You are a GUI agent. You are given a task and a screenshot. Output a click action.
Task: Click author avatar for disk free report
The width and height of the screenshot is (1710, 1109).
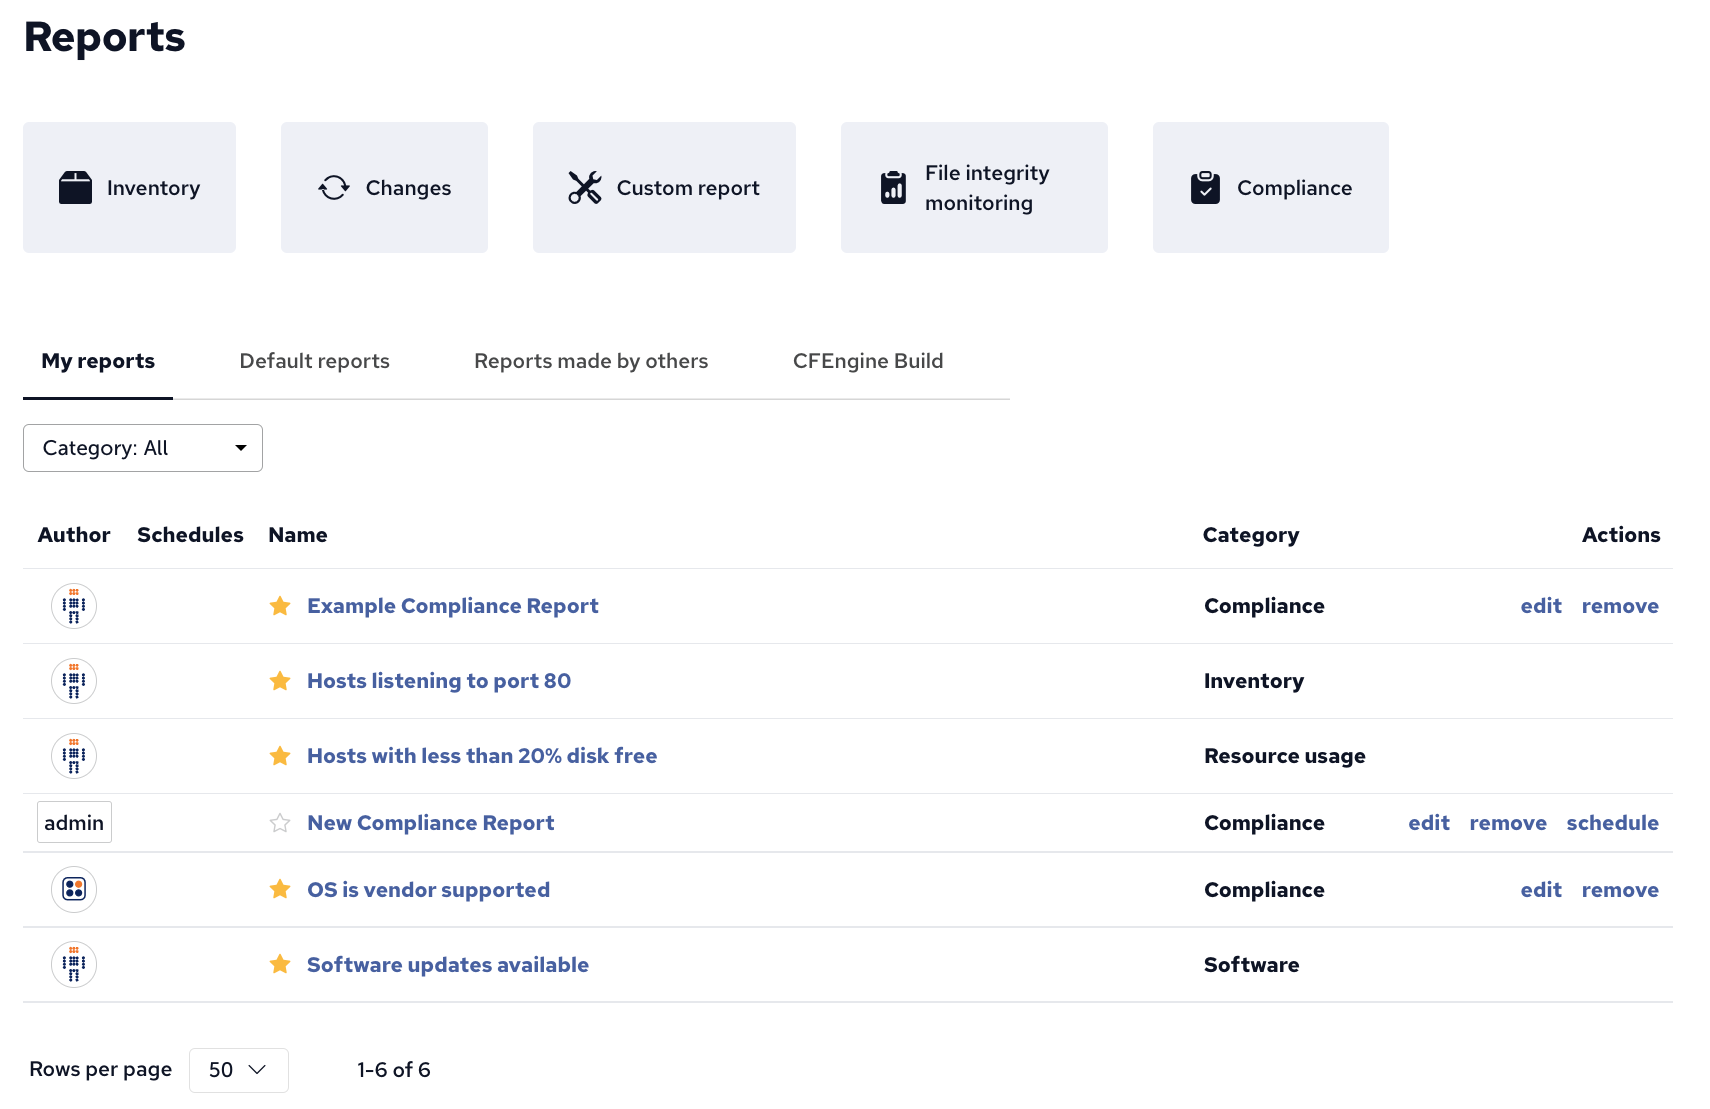[x=74, y=756]
